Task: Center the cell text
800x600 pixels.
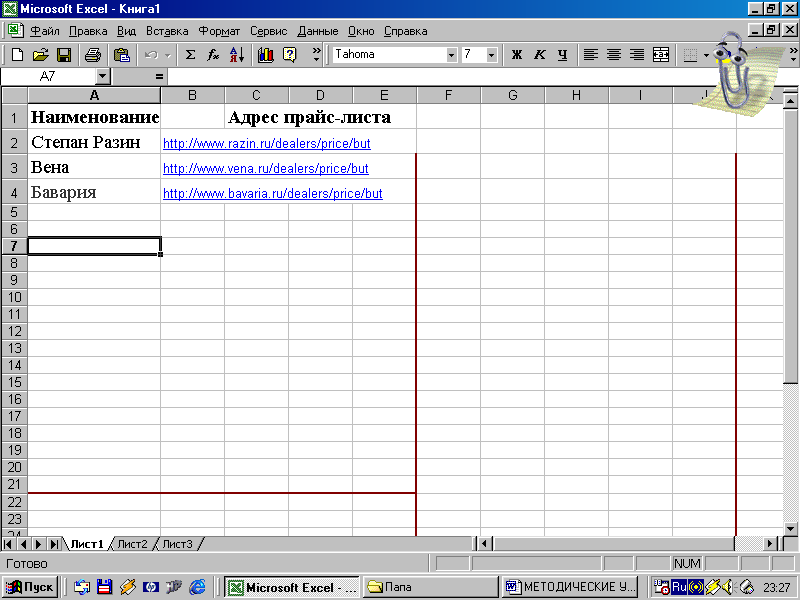Action: (614, 55)
